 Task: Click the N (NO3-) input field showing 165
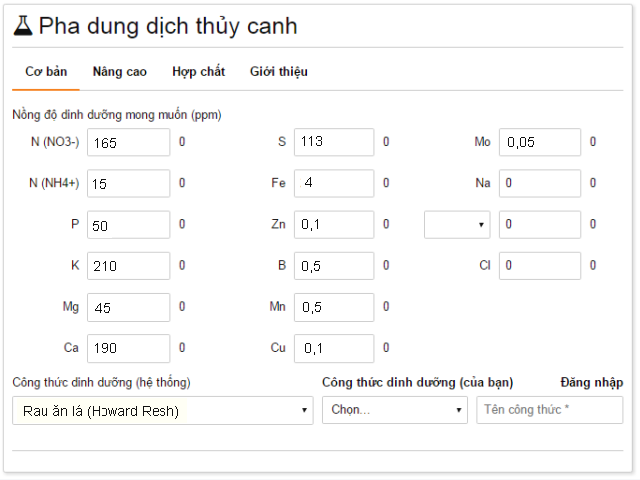(x=129, y=142)
